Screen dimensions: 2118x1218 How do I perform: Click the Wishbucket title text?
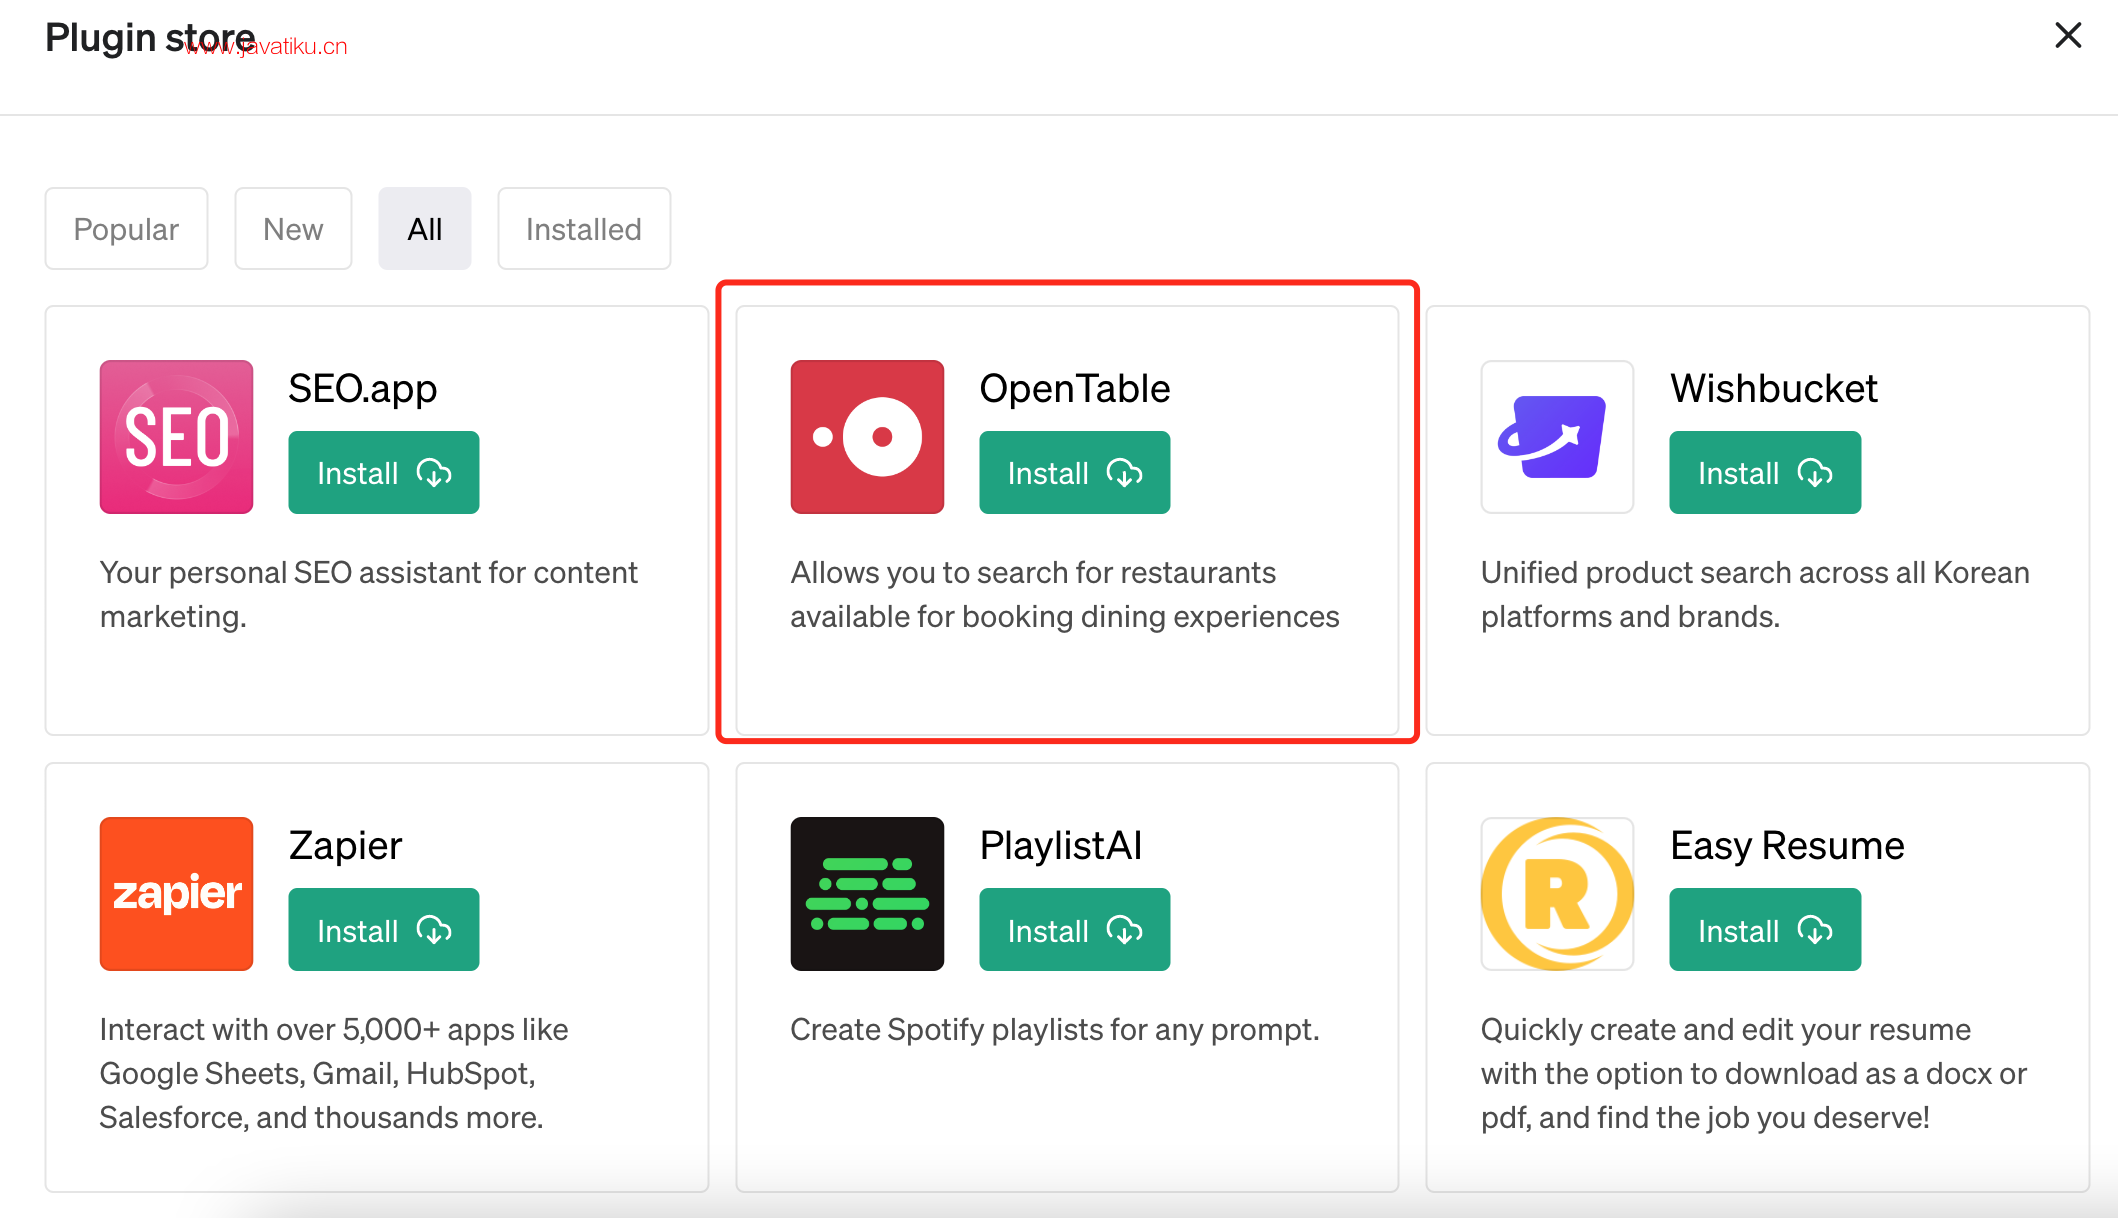[x=1774, y=388]
